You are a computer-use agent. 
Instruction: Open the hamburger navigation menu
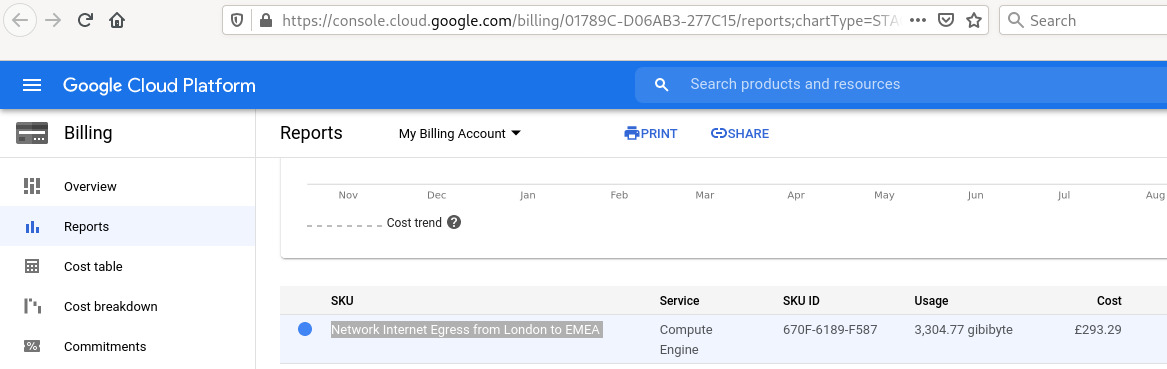(x=32, y=85)
